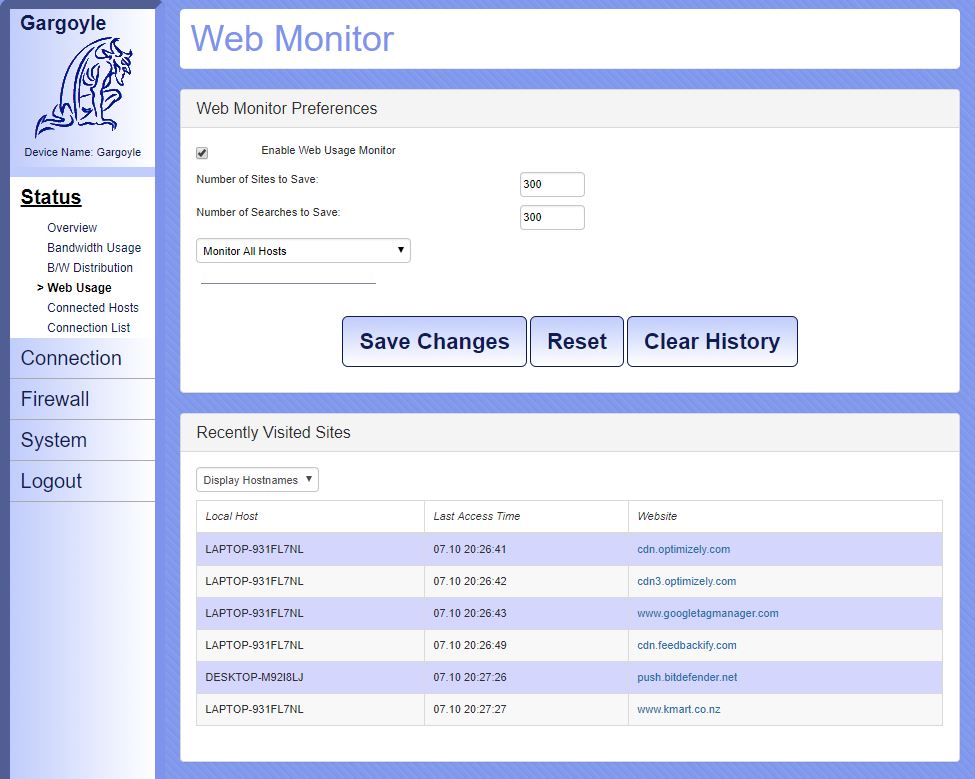Focus the Number of Searches to Save field
Image resolution: width=975 pixels, height=779 pixels.
[x=552, y=217]
